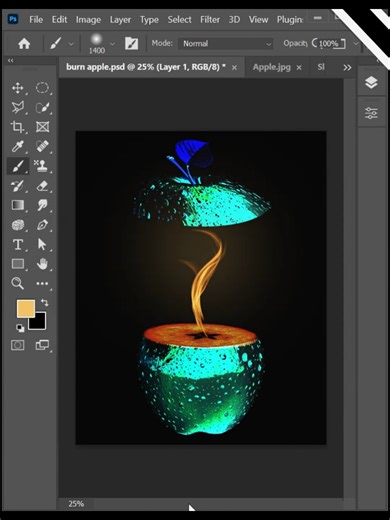Screen dimensions: 390x520
Task: Select the Eraser tool
Action: pos(42,186)
